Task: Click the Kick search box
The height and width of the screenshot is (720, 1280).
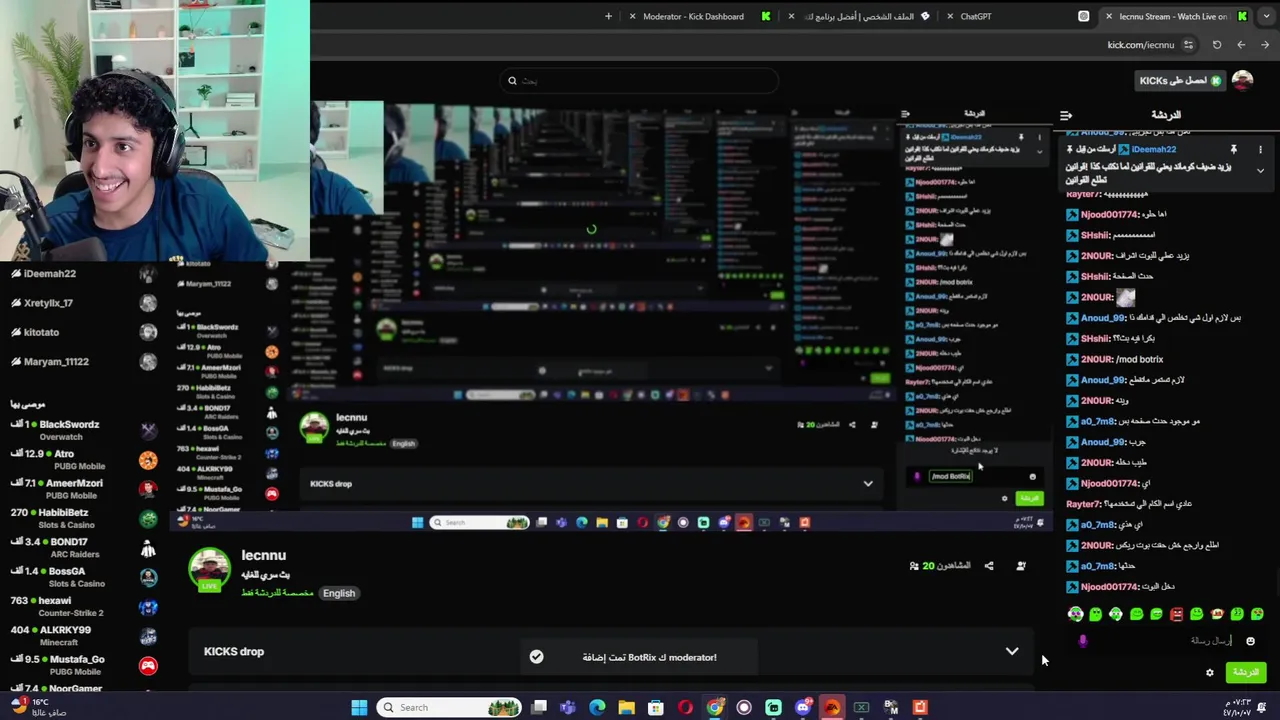Action: (640, 81)
